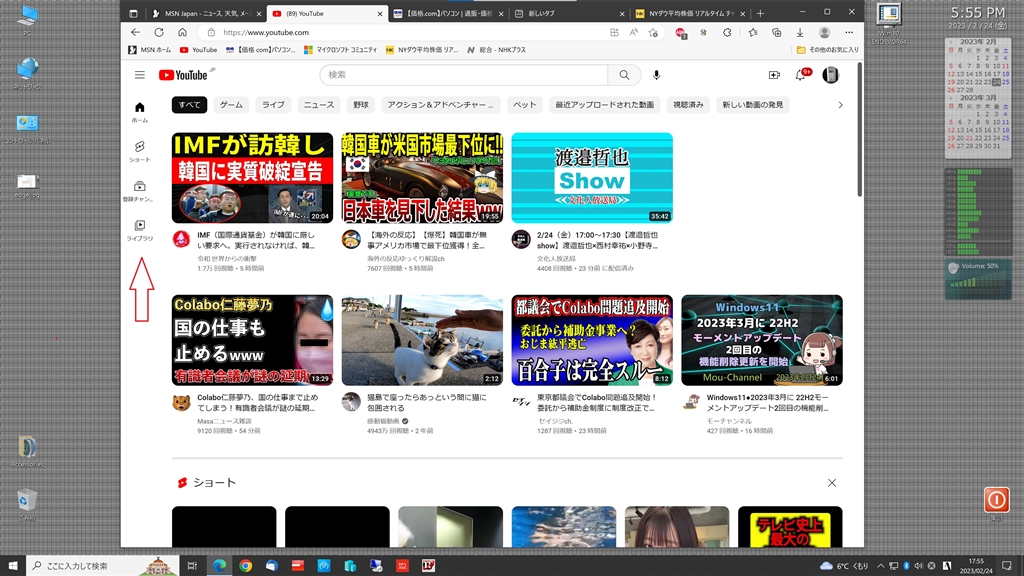Click the browser address bar URL

(x=266, y=32)
